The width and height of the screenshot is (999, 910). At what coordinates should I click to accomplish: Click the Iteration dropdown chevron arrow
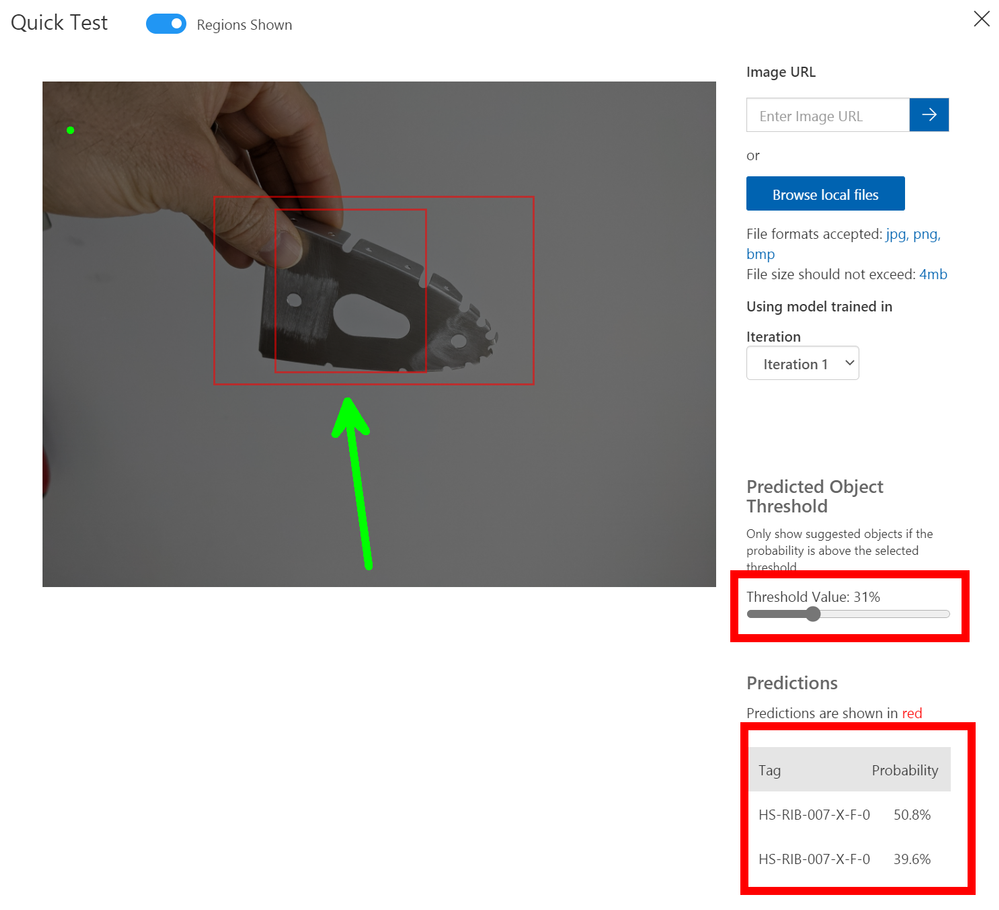tap(849, 363)
